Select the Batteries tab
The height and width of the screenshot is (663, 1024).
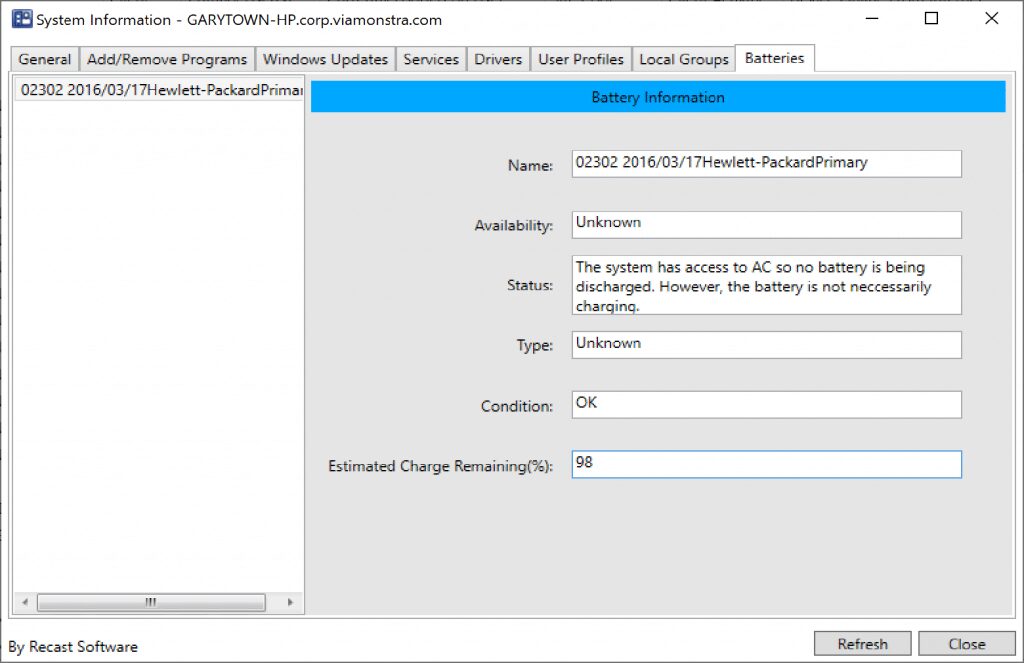(x=775, y=59)
